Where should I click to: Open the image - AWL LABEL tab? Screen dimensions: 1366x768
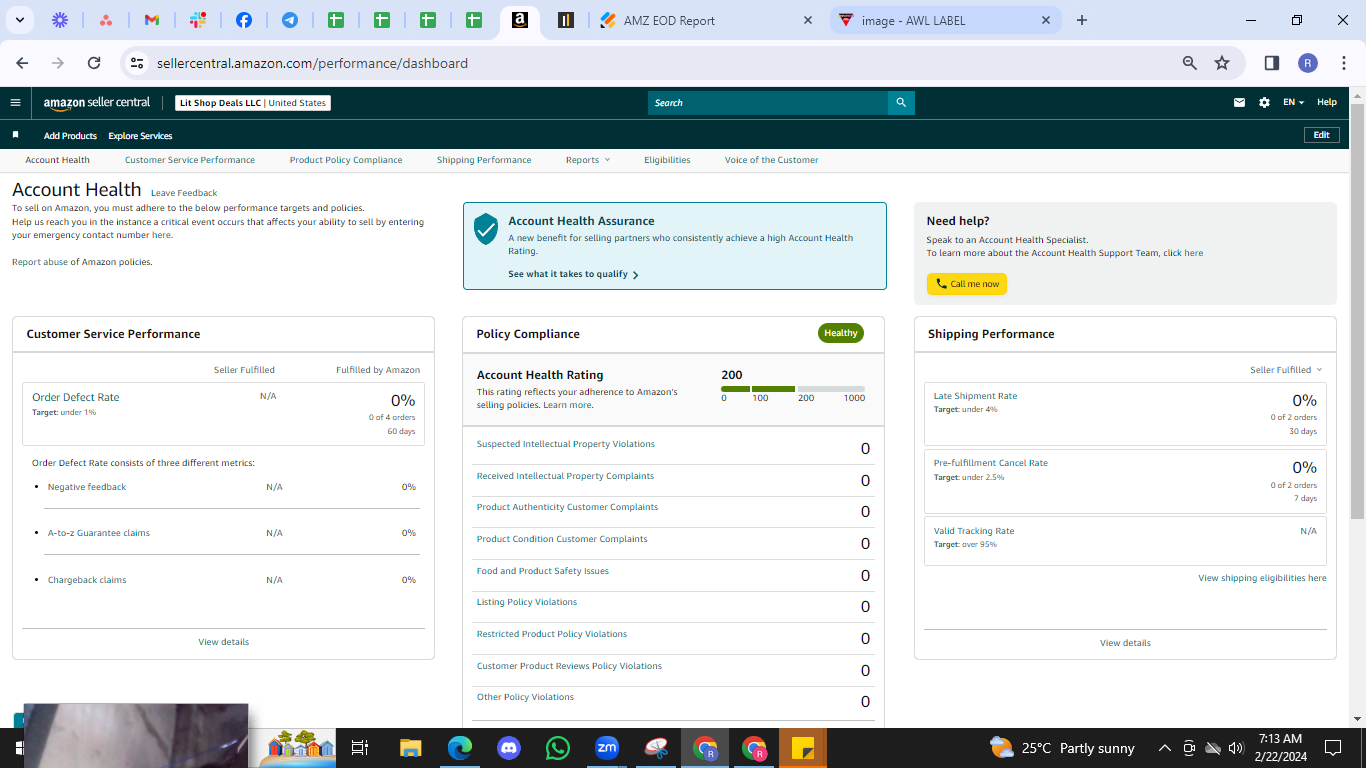coord(944,20)
